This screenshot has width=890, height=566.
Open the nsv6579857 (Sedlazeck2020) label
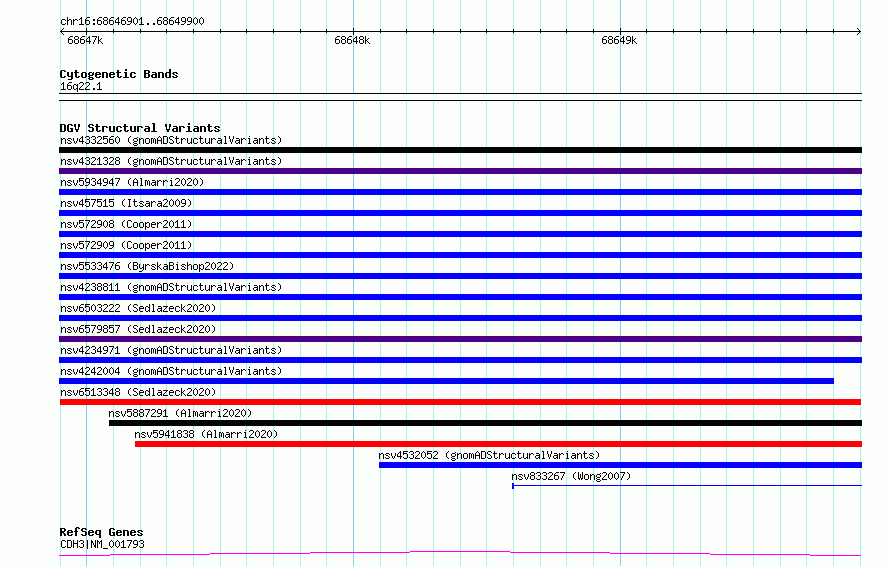(x=138, y=329)
